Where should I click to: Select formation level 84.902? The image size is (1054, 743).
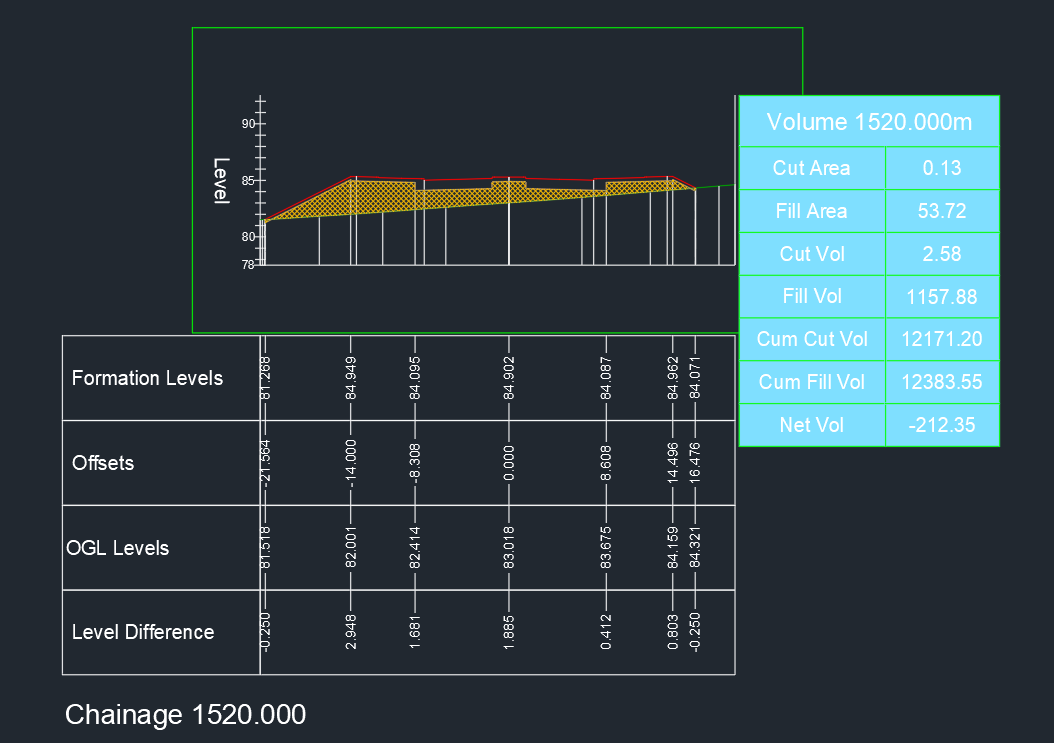[509, 378]
